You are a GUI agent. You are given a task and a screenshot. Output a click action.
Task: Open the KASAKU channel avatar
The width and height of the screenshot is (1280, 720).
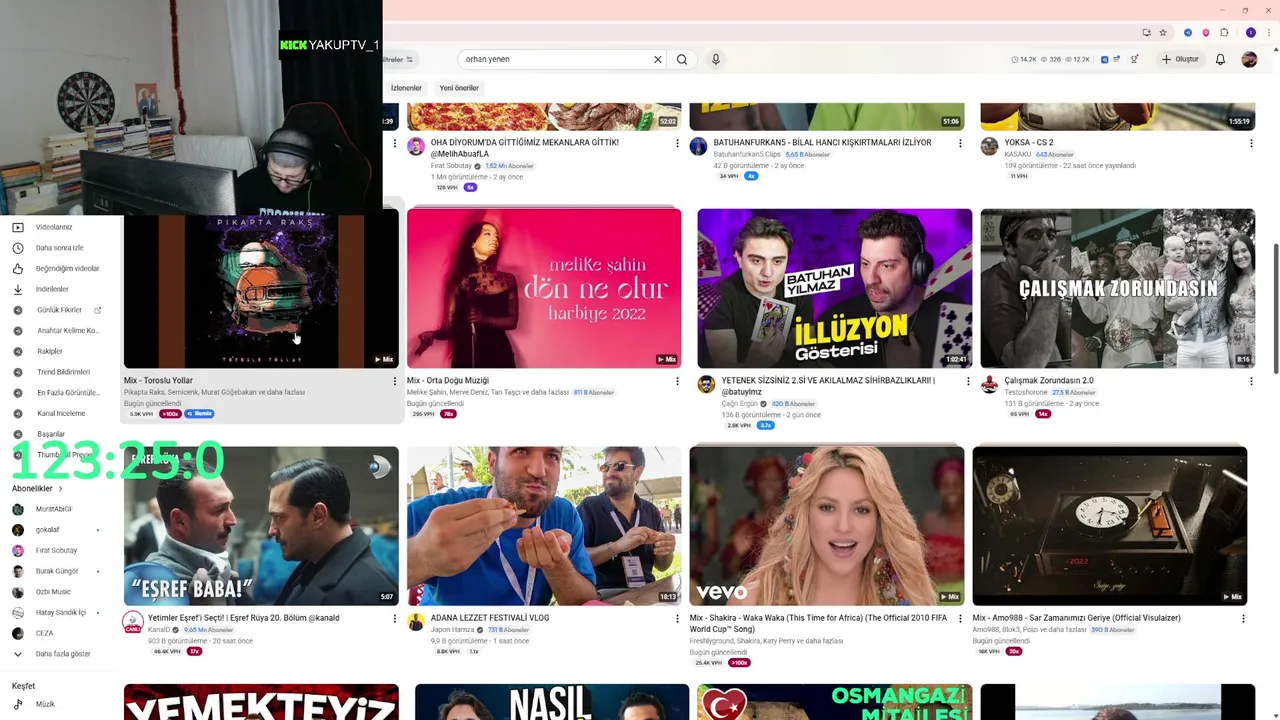pos(989,147)
